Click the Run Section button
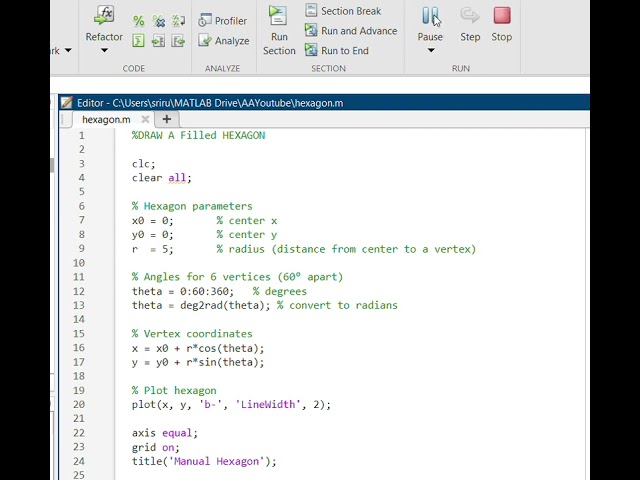 pyautogui.click(x=279, y=30)
